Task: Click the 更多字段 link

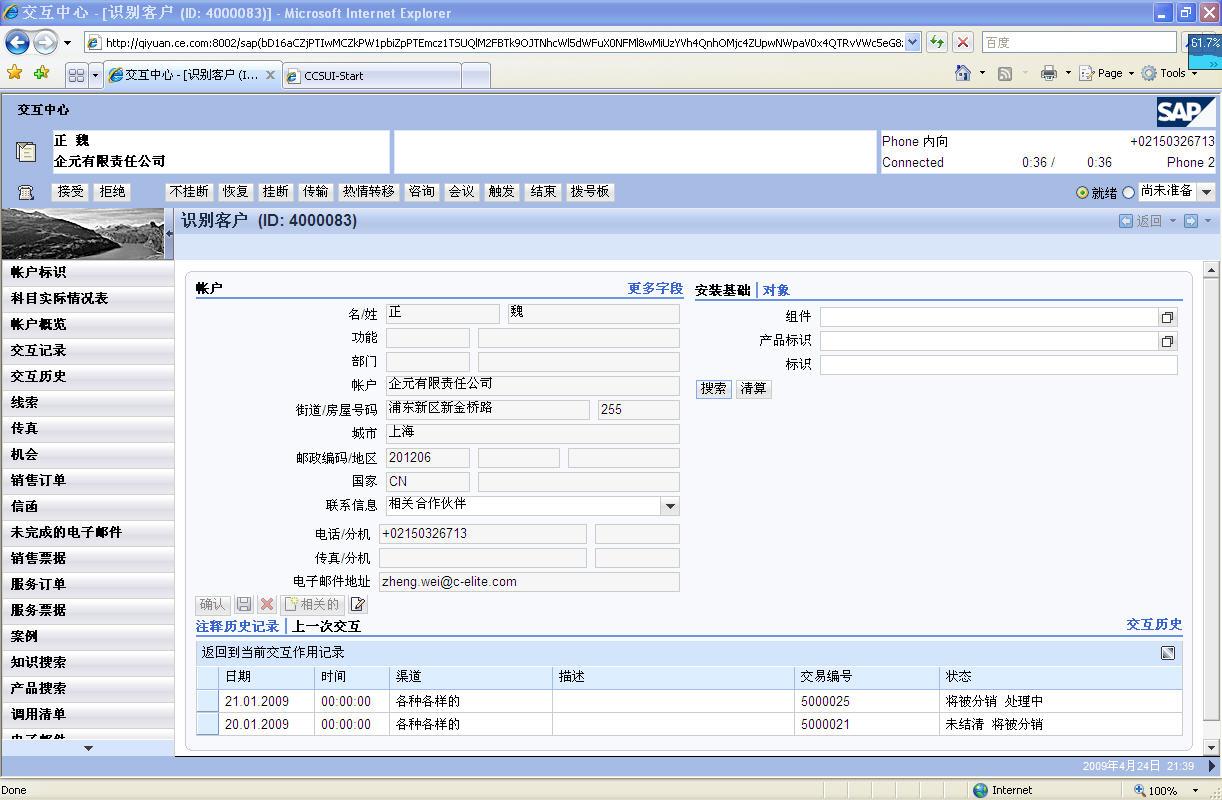Action: (655, 288)
